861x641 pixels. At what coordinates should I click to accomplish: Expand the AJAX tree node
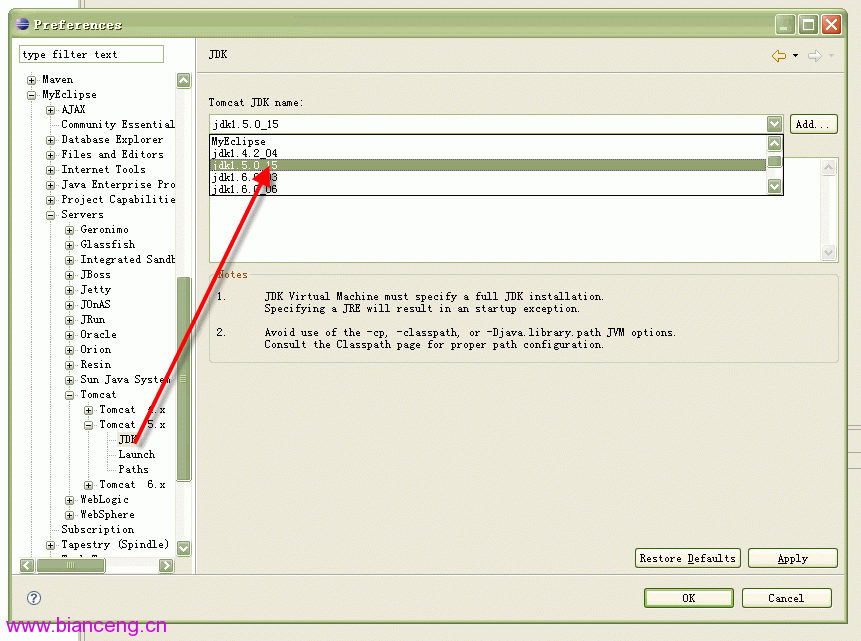(51, 110)
